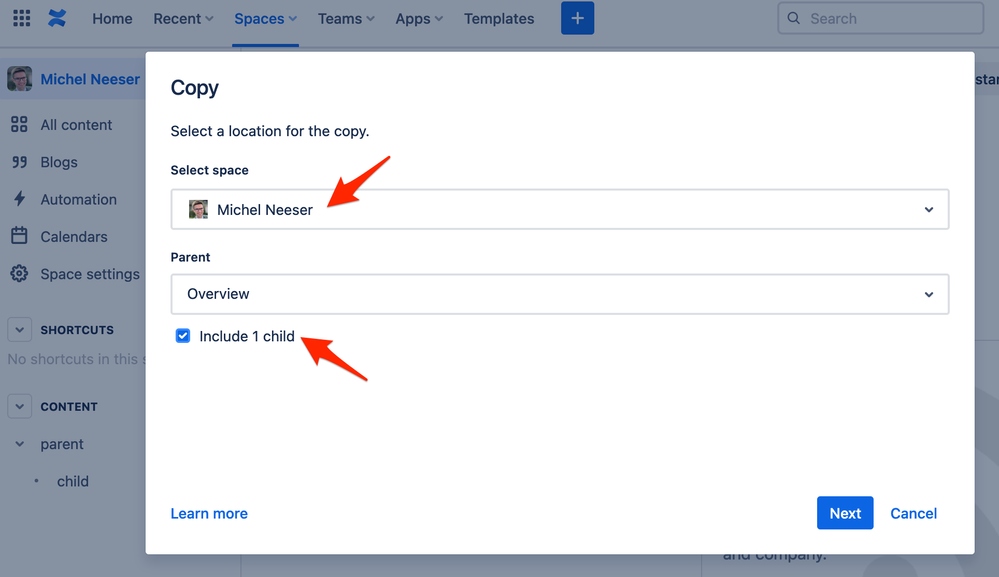The height and width of the screenshot is (577, 999).
Task: Open the Apps menu
Action: [x=419, y=18]
